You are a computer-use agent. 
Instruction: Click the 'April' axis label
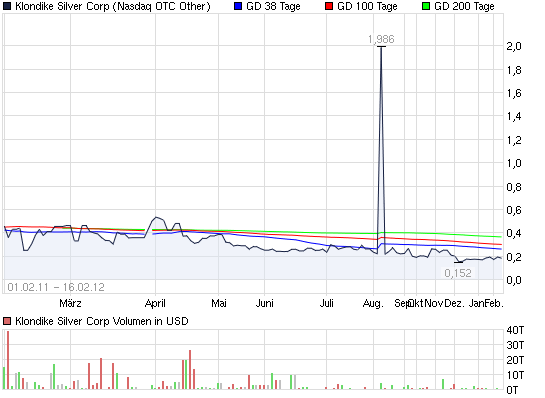155,303
